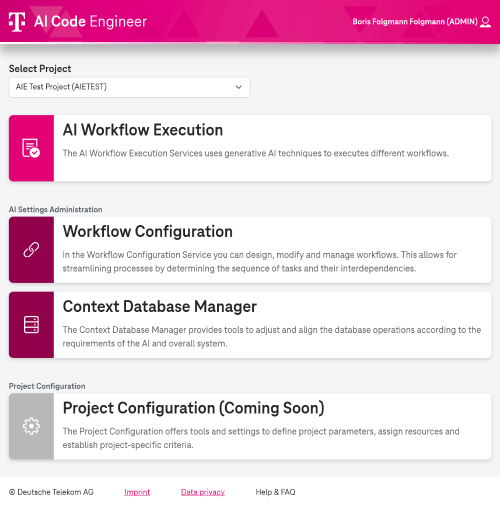This screenshot has width=500, height=508.
Task: Click the Project Configuration gear icon
Action: pyautogui.click(x=31, y=426)
